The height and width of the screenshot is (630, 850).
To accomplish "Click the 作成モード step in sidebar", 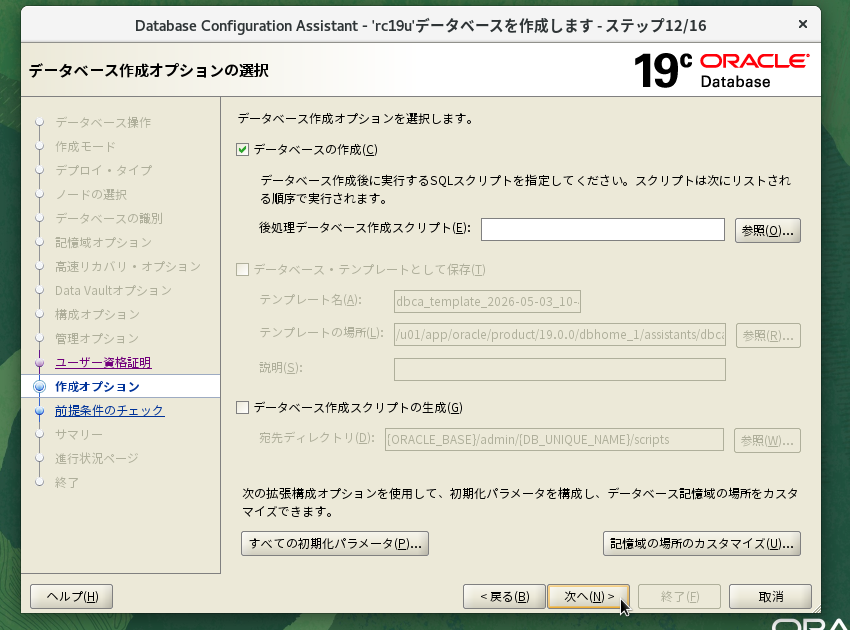I will [x=85, y=146].
